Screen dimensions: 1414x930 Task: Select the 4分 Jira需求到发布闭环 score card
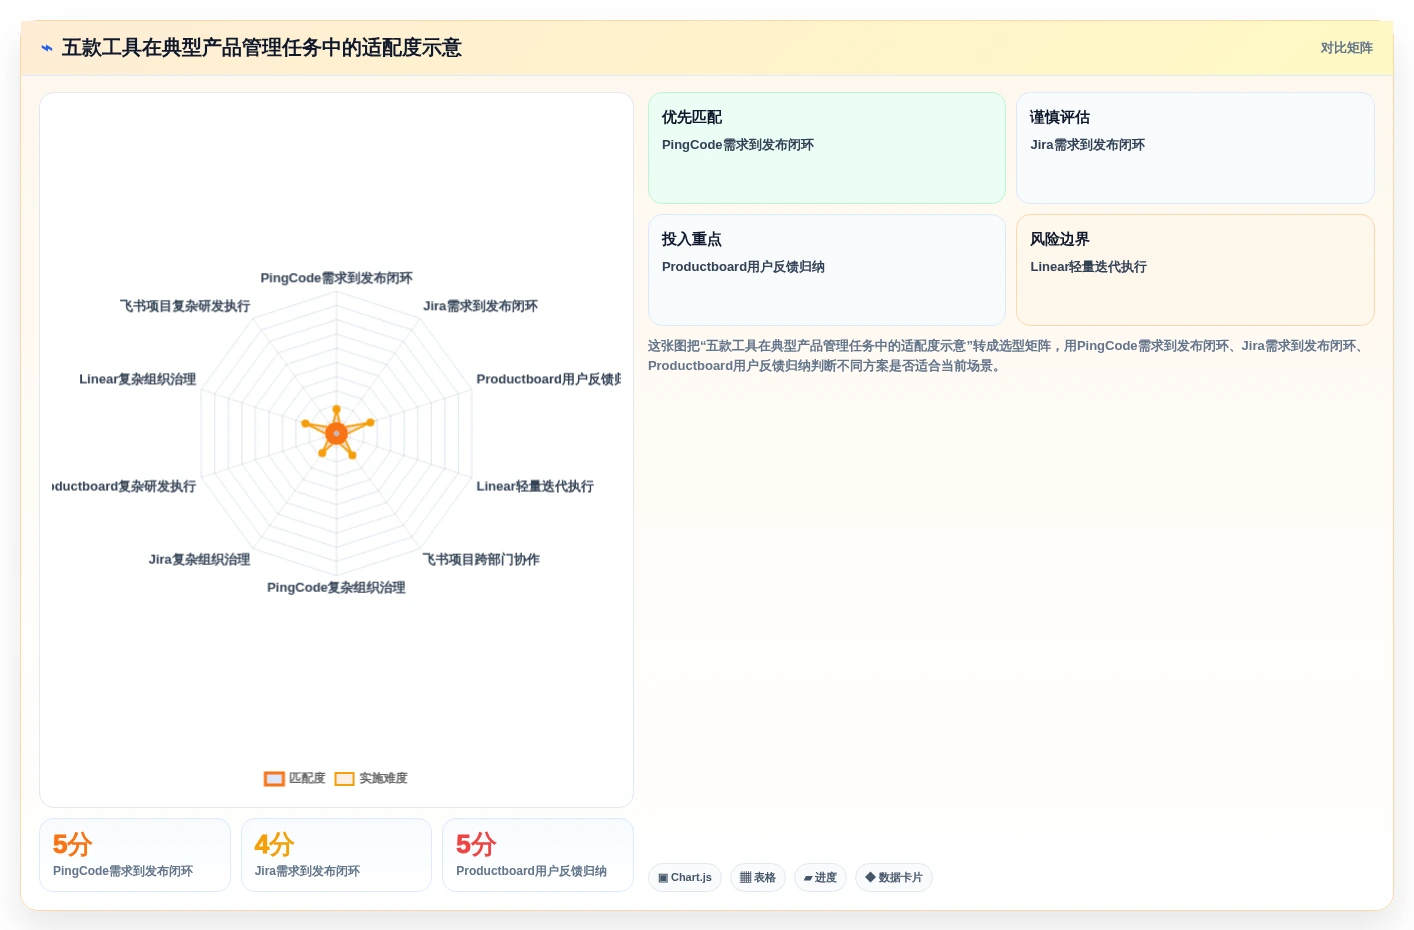336,855
